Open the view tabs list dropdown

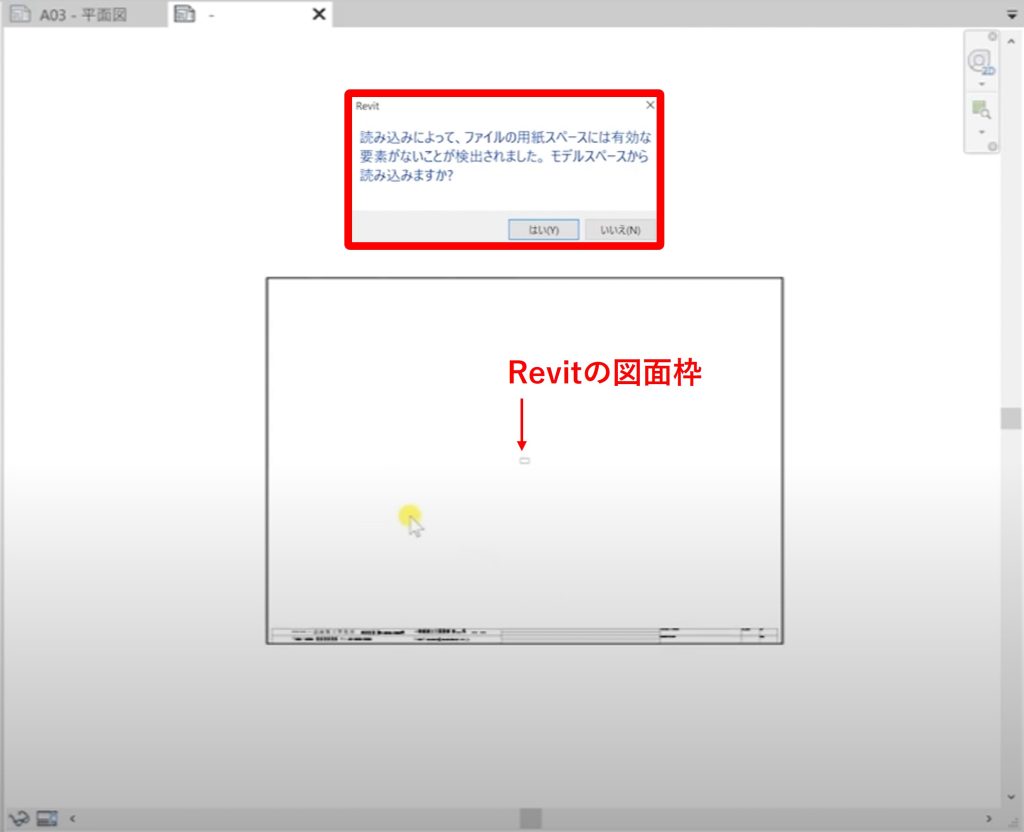1011,14
